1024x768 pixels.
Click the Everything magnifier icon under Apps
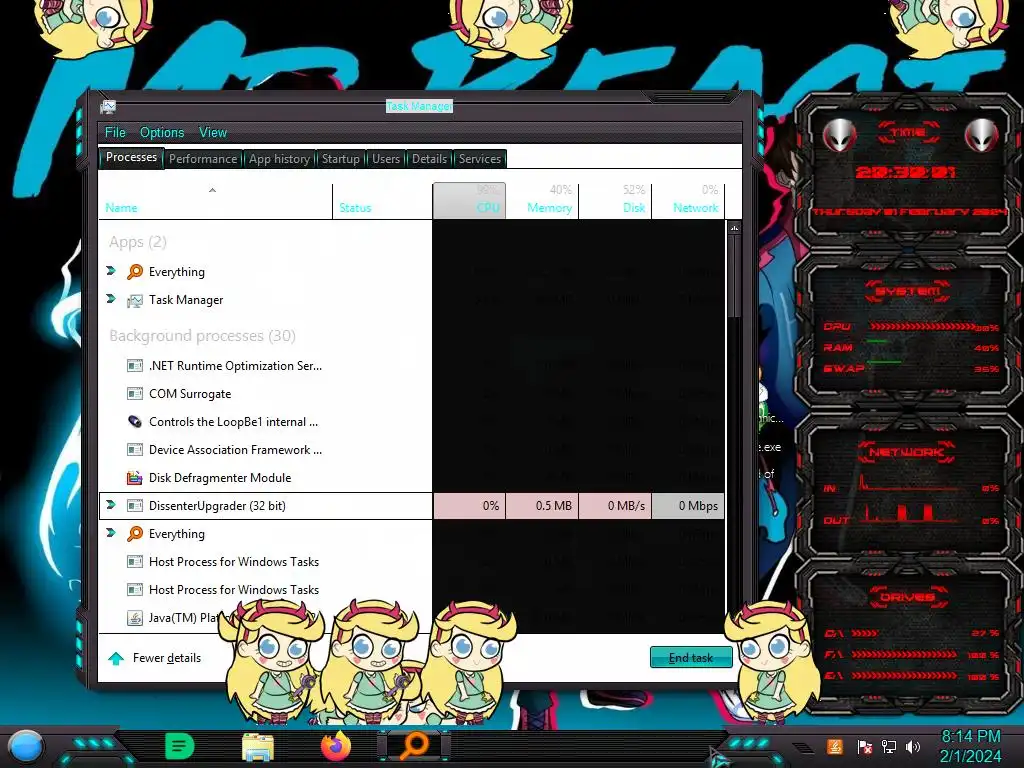point(135,272)
